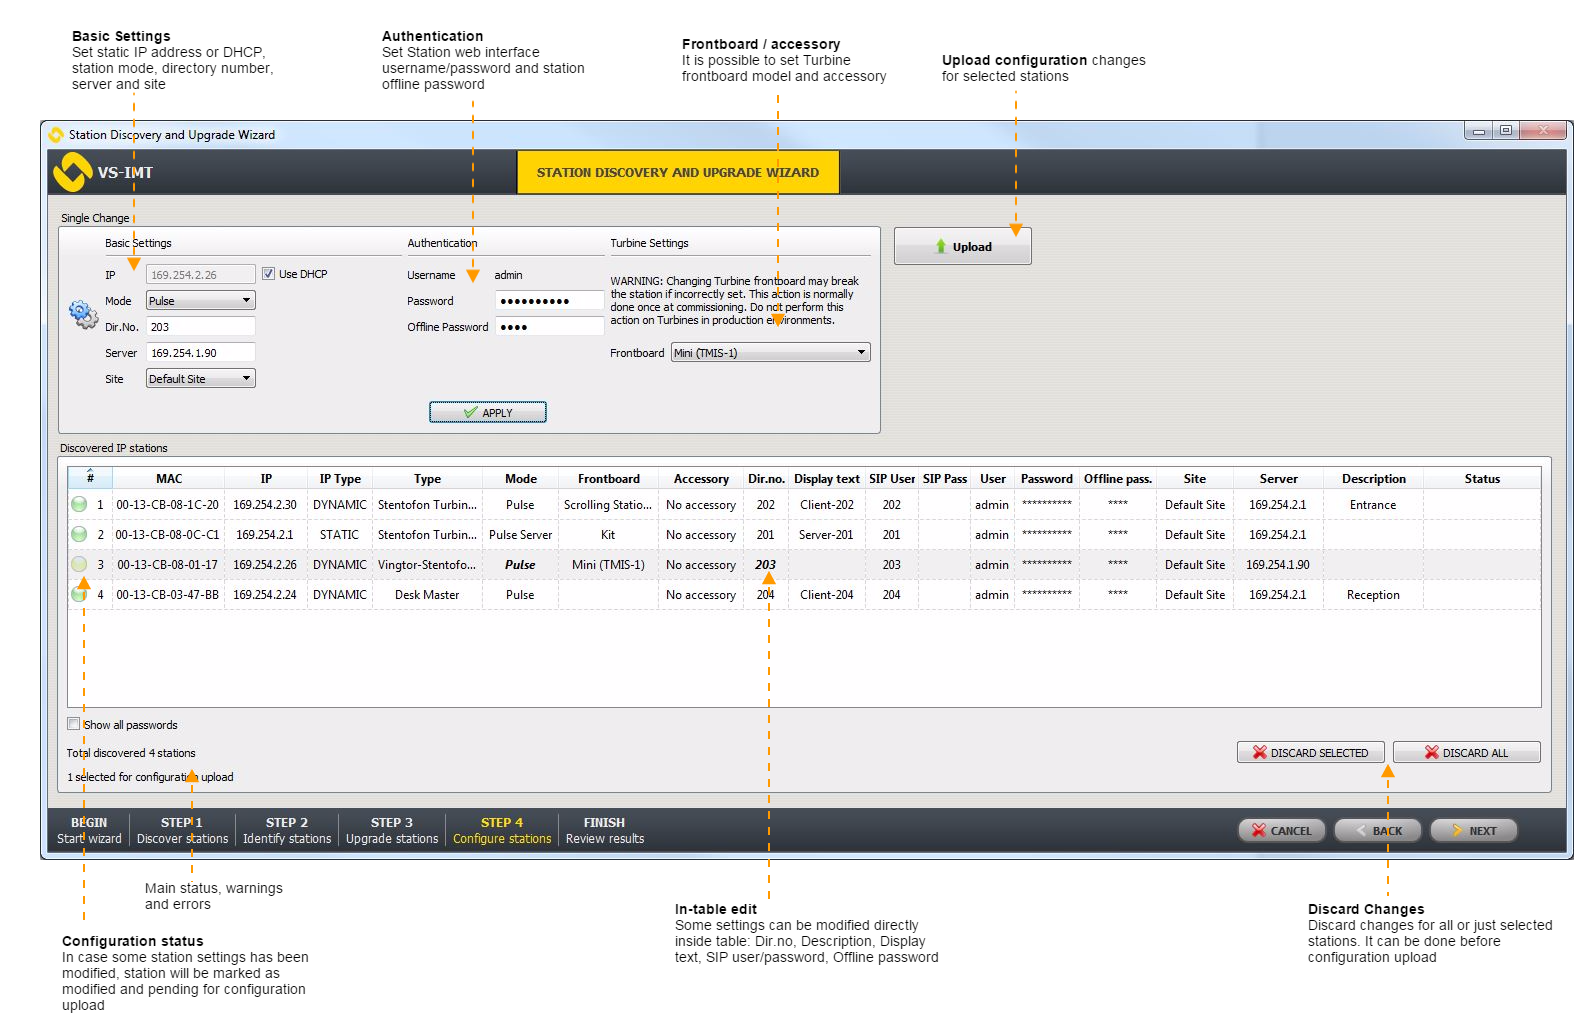Click the gear settings icon beside Mode

[x=83, y=314]
